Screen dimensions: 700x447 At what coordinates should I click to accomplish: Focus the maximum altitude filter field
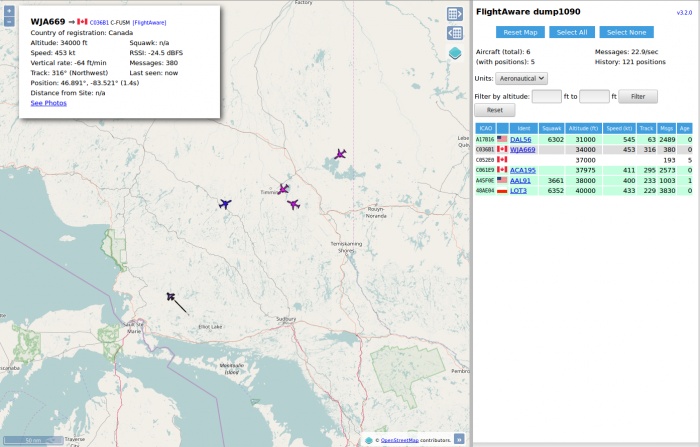click(594, 96)
